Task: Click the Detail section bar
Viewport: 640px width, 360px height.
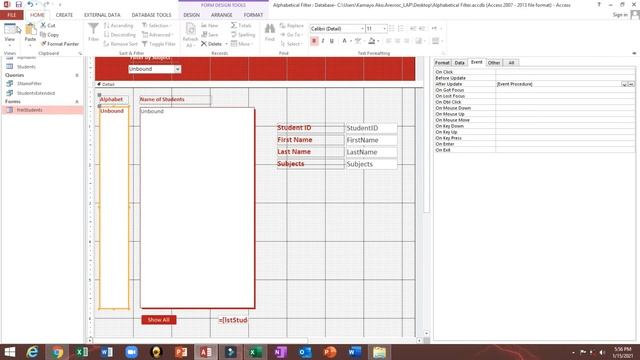Action: click(259, 84)
